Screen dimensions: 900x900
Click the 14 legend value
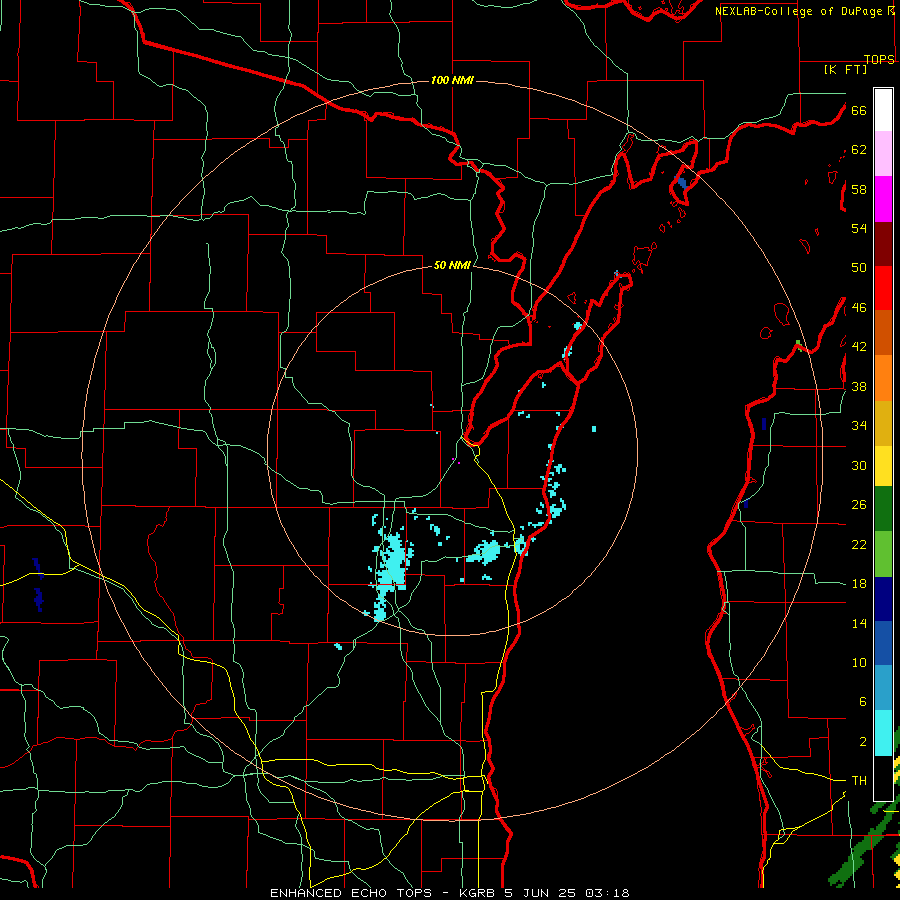tap(859, 623)
